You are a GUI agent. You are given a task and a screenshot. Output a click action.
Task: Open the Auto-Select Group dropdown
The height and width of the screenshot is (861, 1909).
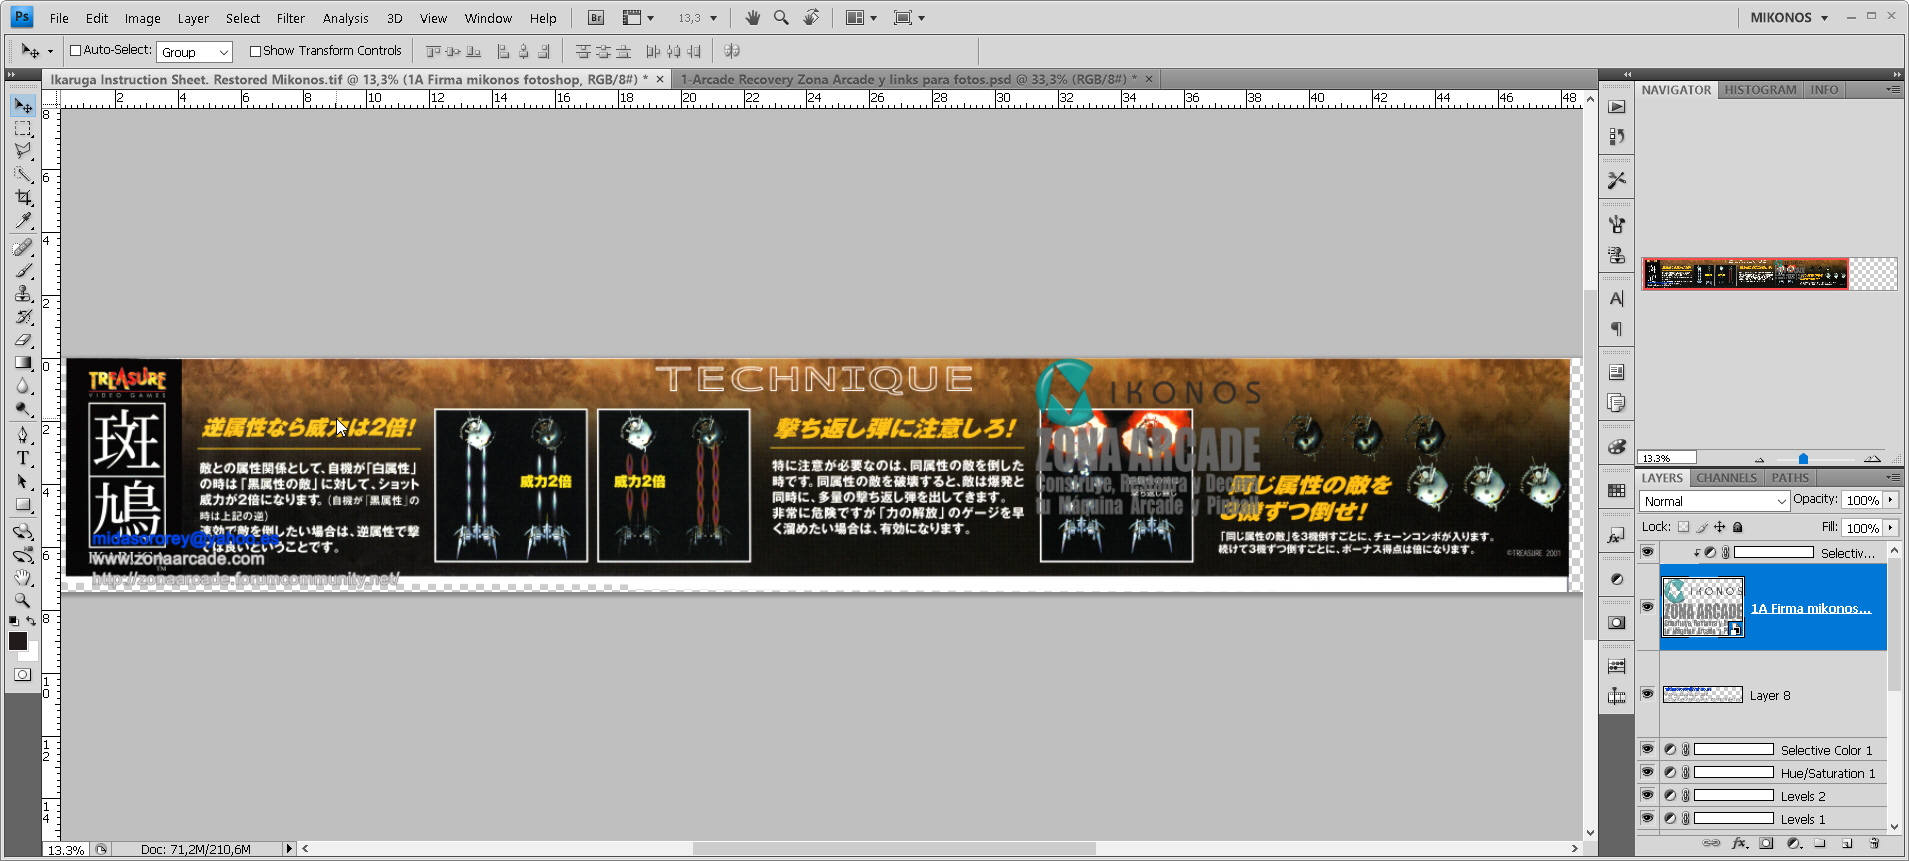click(x=195, y=52)
